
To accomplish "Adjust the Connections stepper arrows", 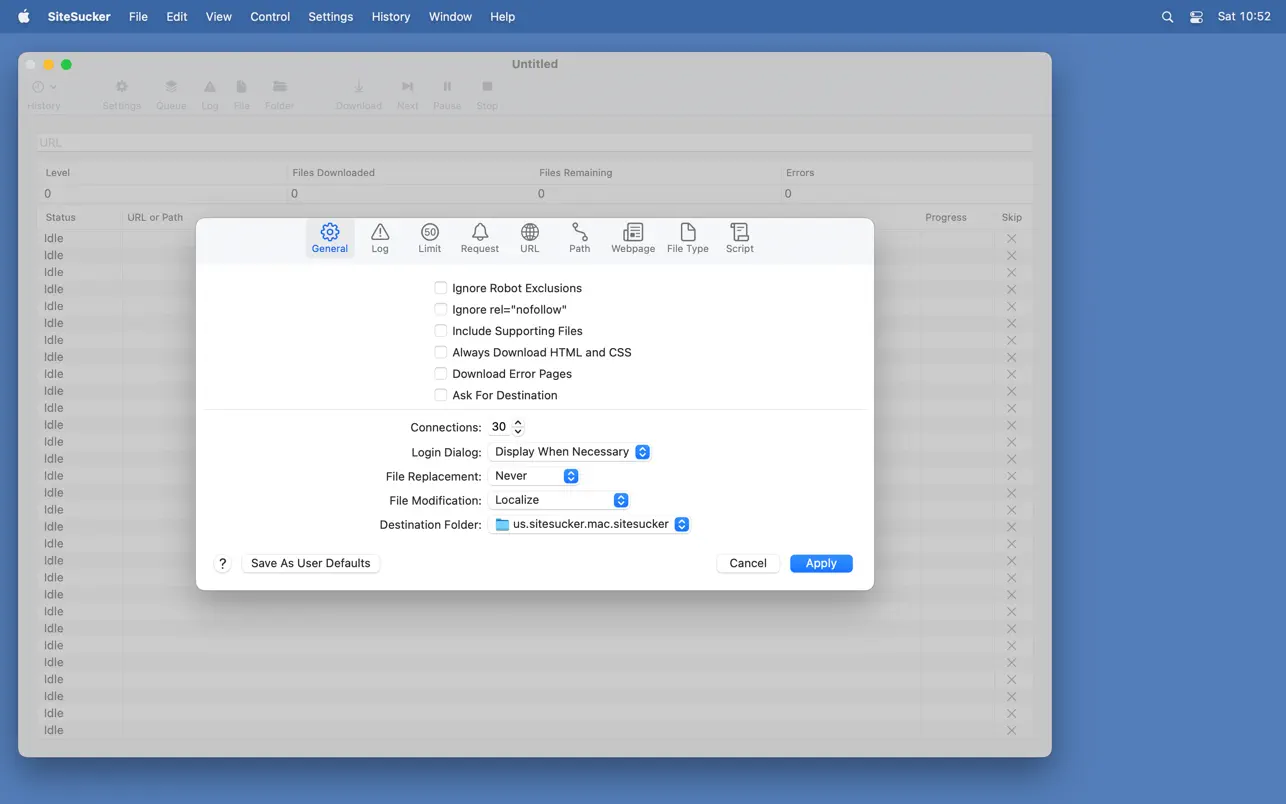I will click(518, 427).
